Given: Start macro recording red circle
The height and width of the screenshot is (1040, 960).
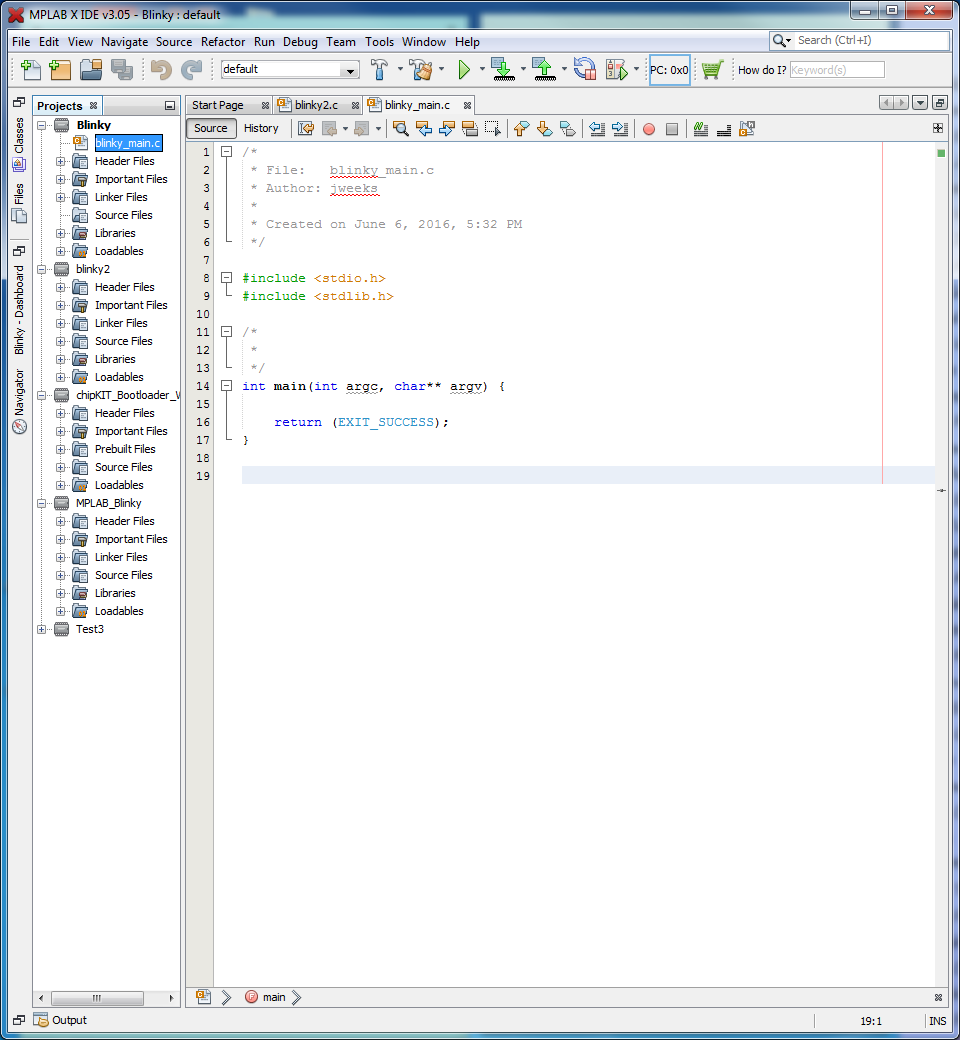Looking at the screenshot, I should (649, 129).
